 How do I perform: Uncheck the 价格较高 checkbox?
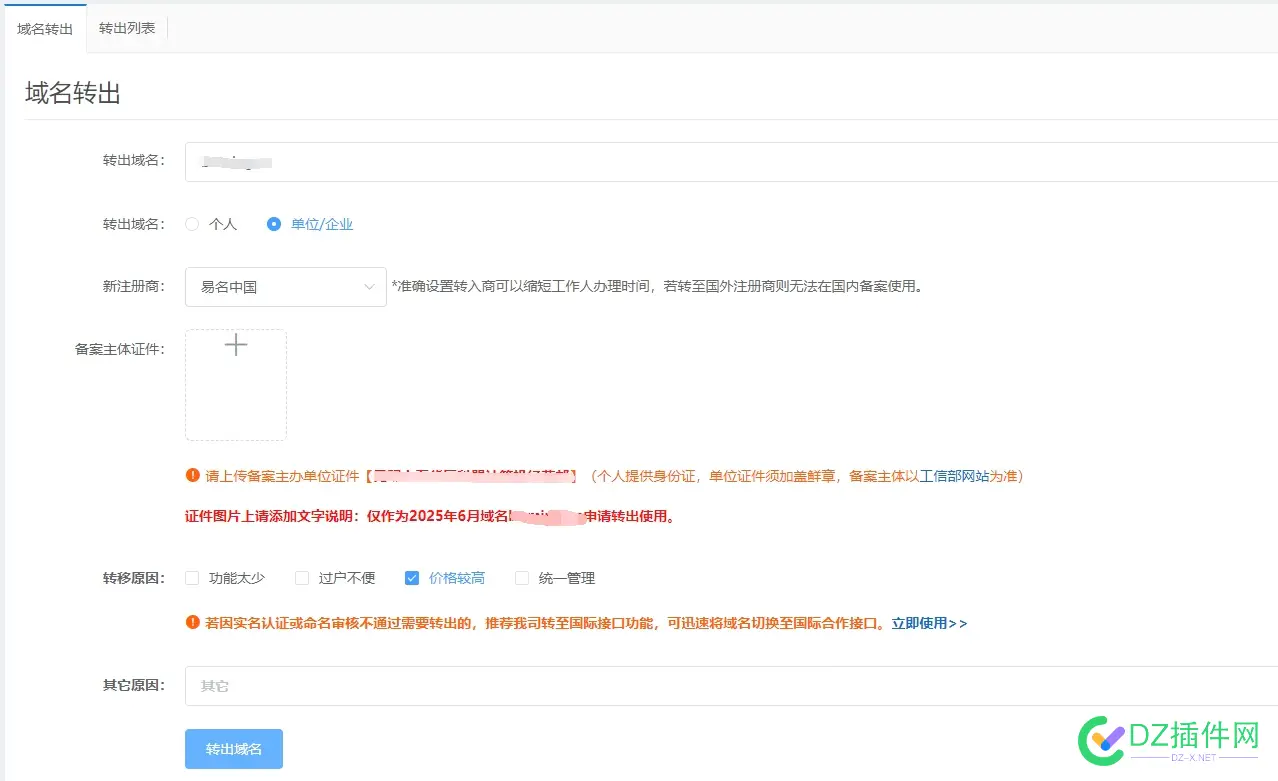(x=412, y=577)
